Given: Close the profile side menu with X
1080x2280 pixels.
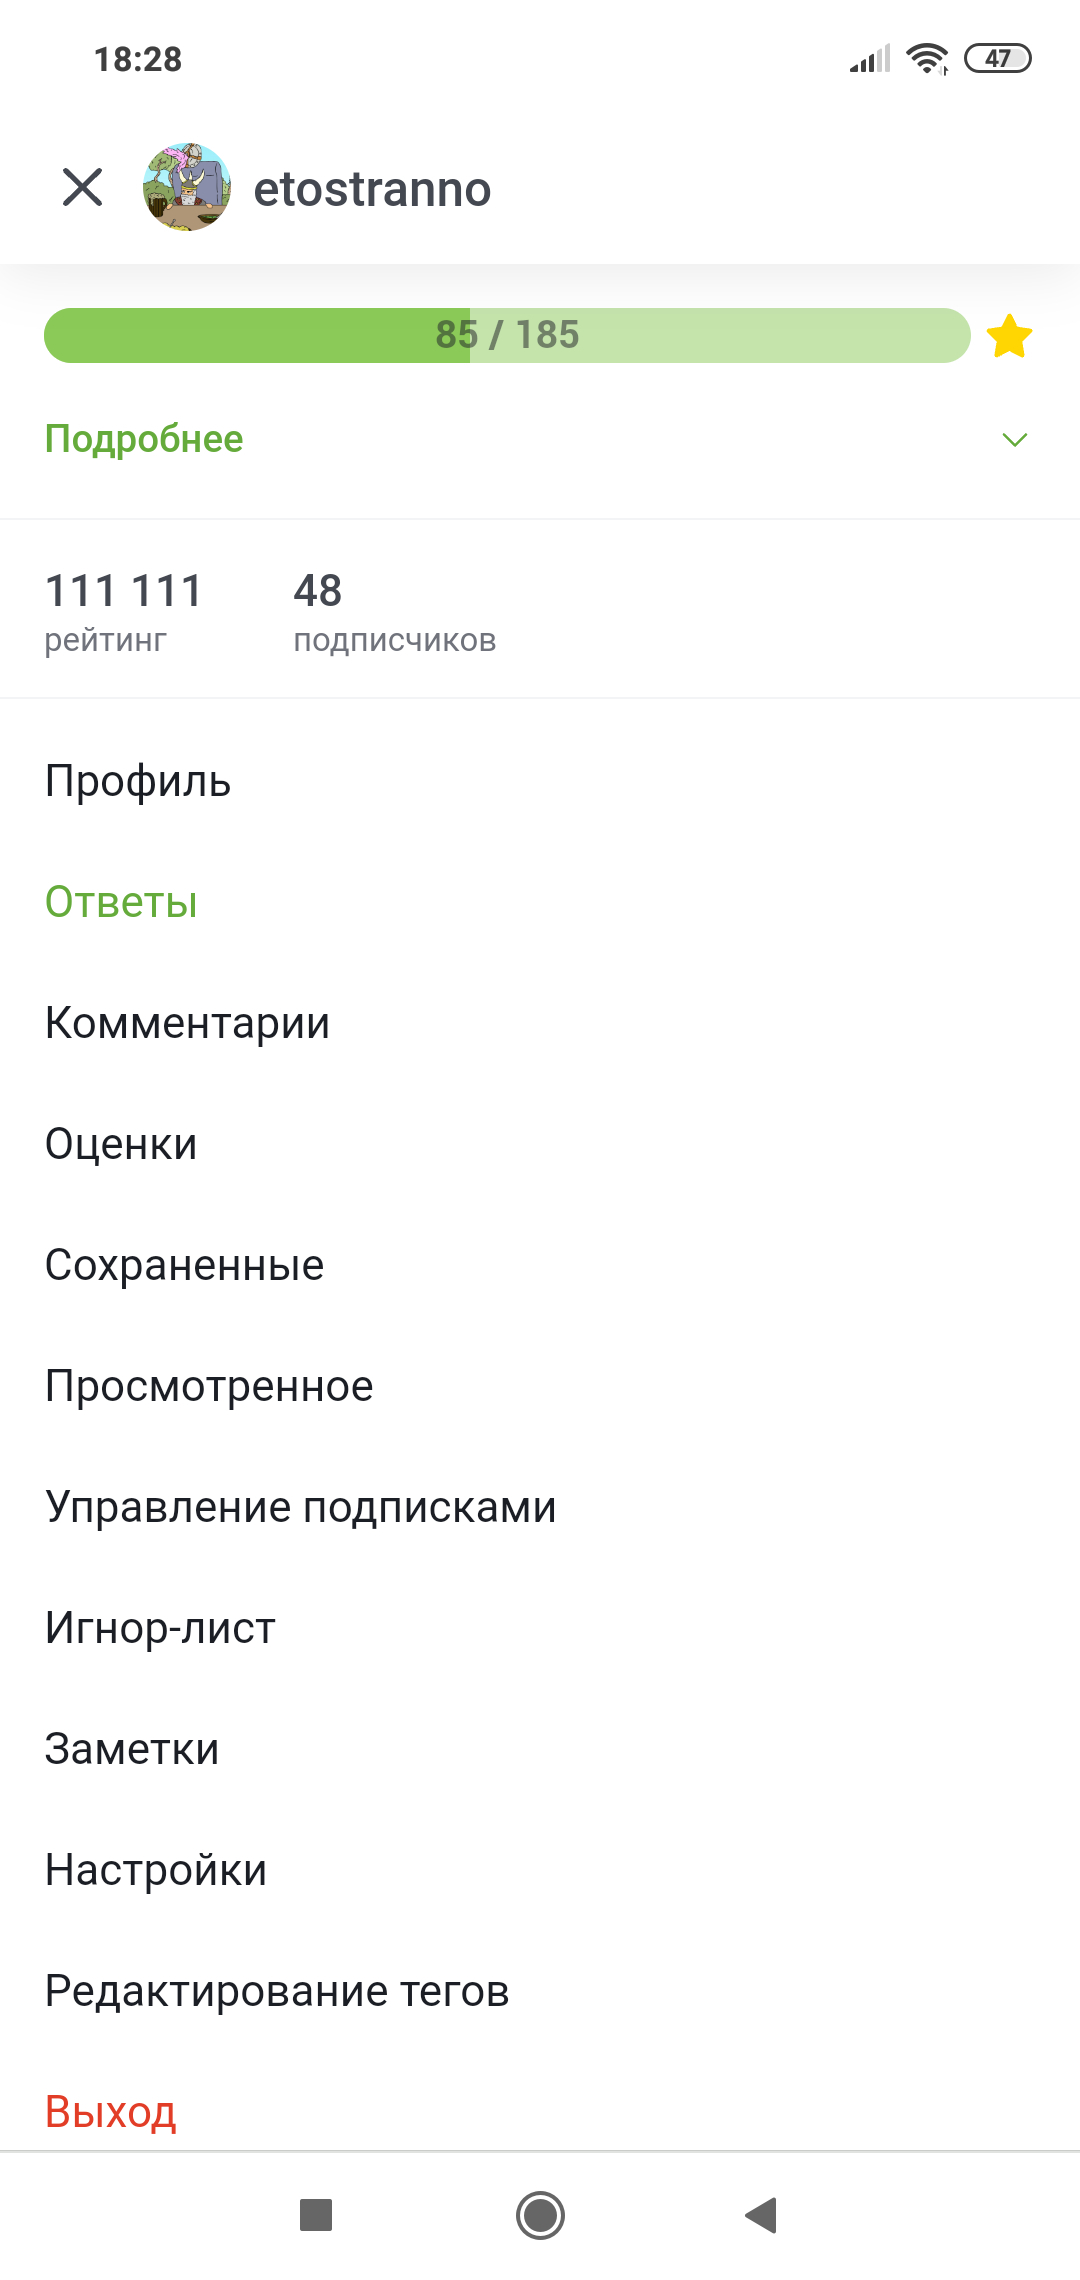Looking at the screenshot, I should [82, 187].
